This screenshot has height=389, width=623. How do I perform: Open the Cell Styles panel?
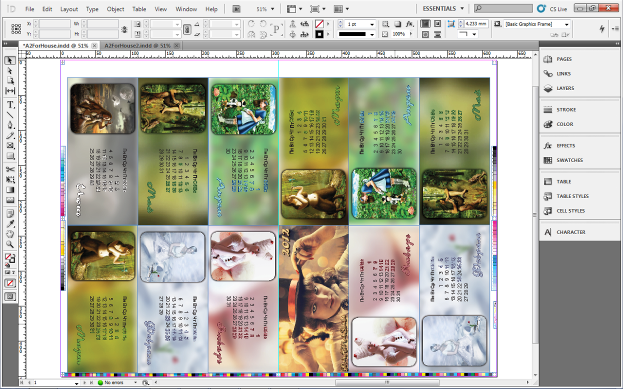tap(571, 211)
